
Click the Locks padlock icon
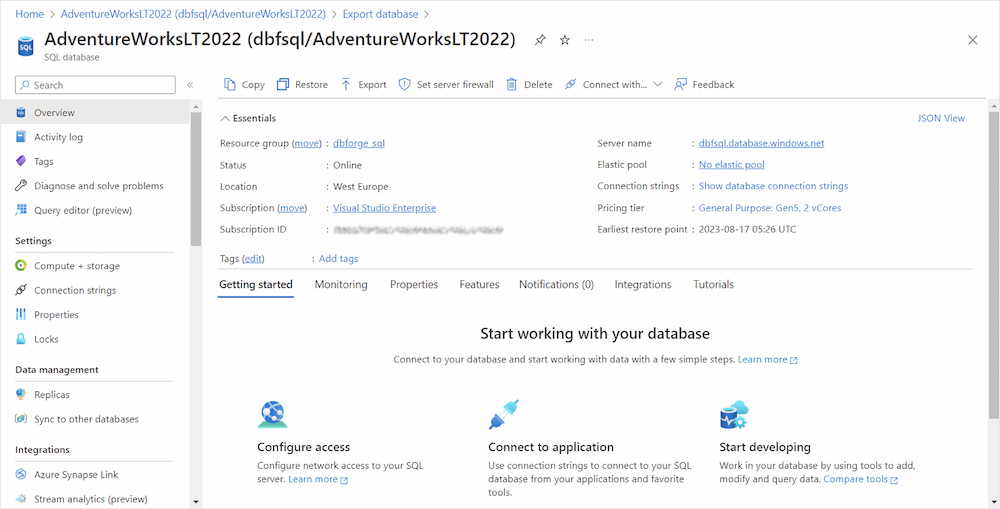tap(21, 339)
